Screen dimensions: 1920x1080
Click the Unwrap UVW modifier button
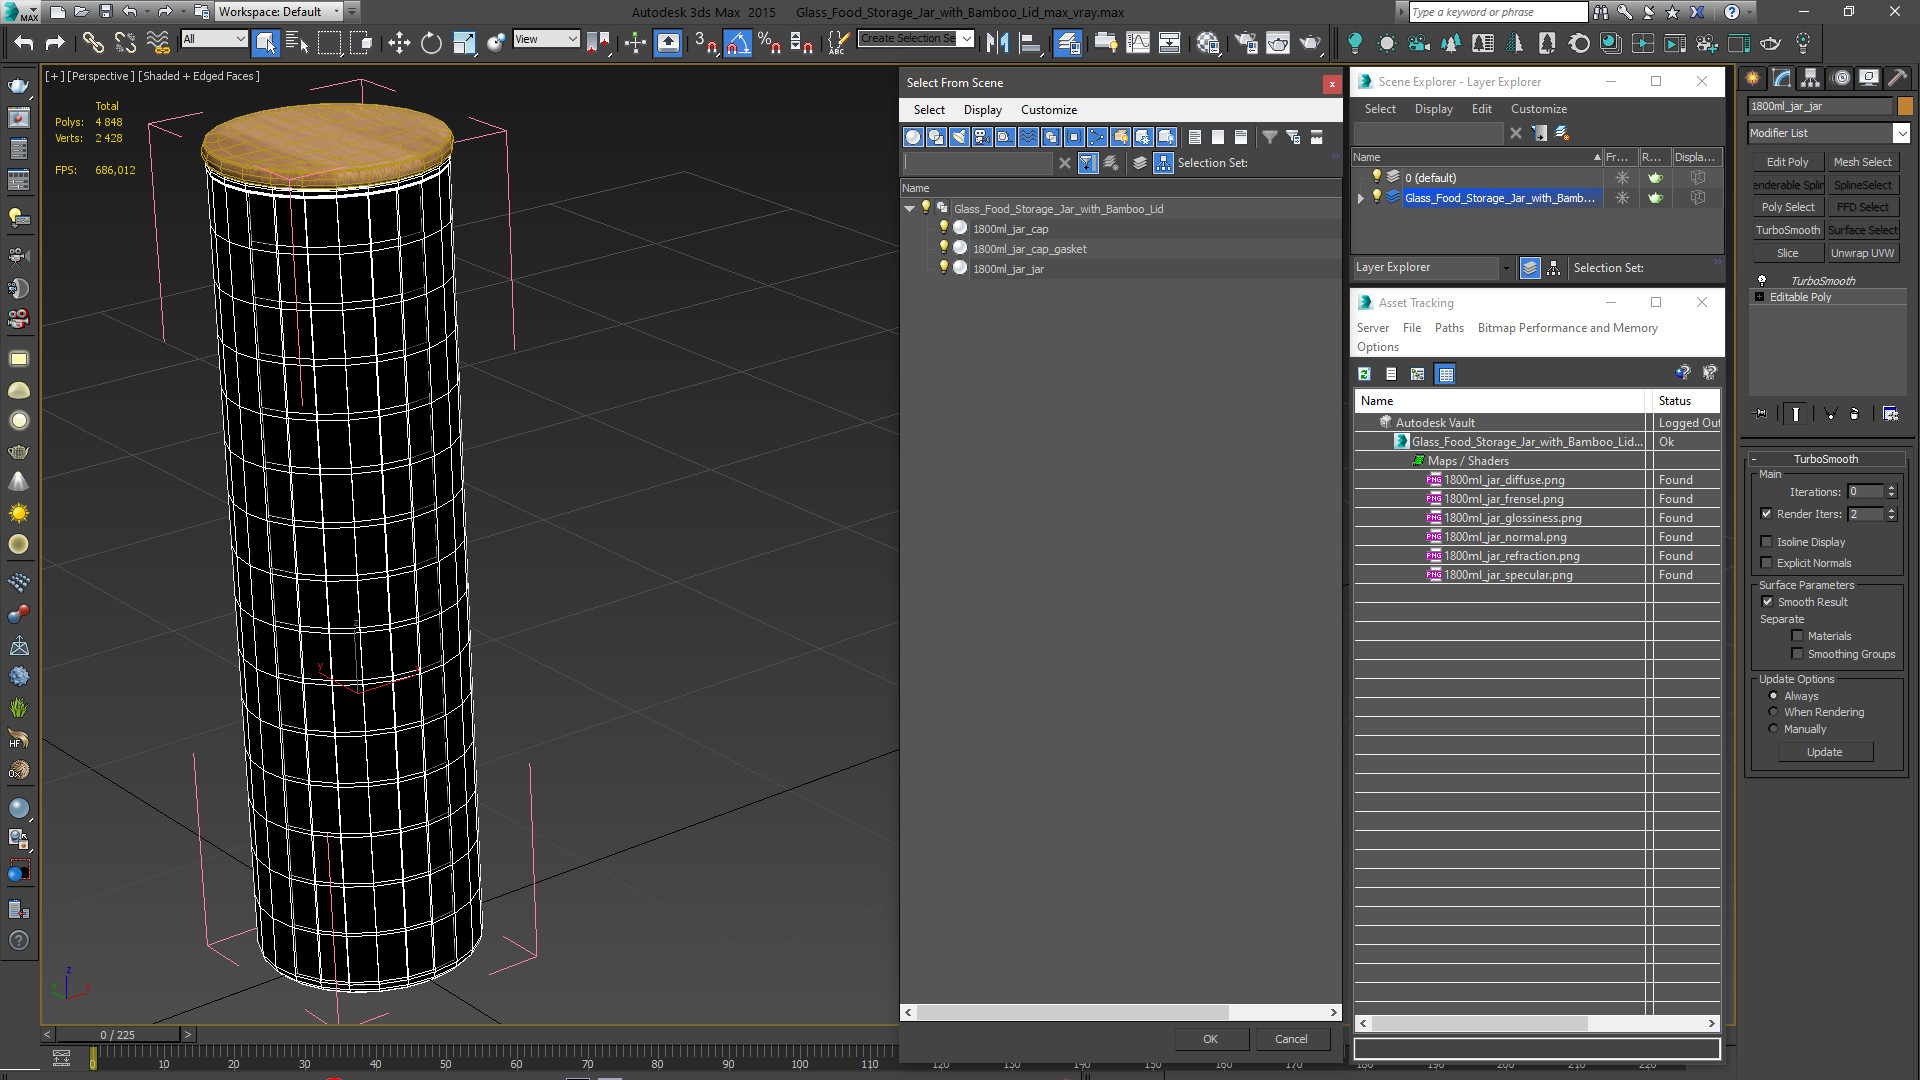1862,253
